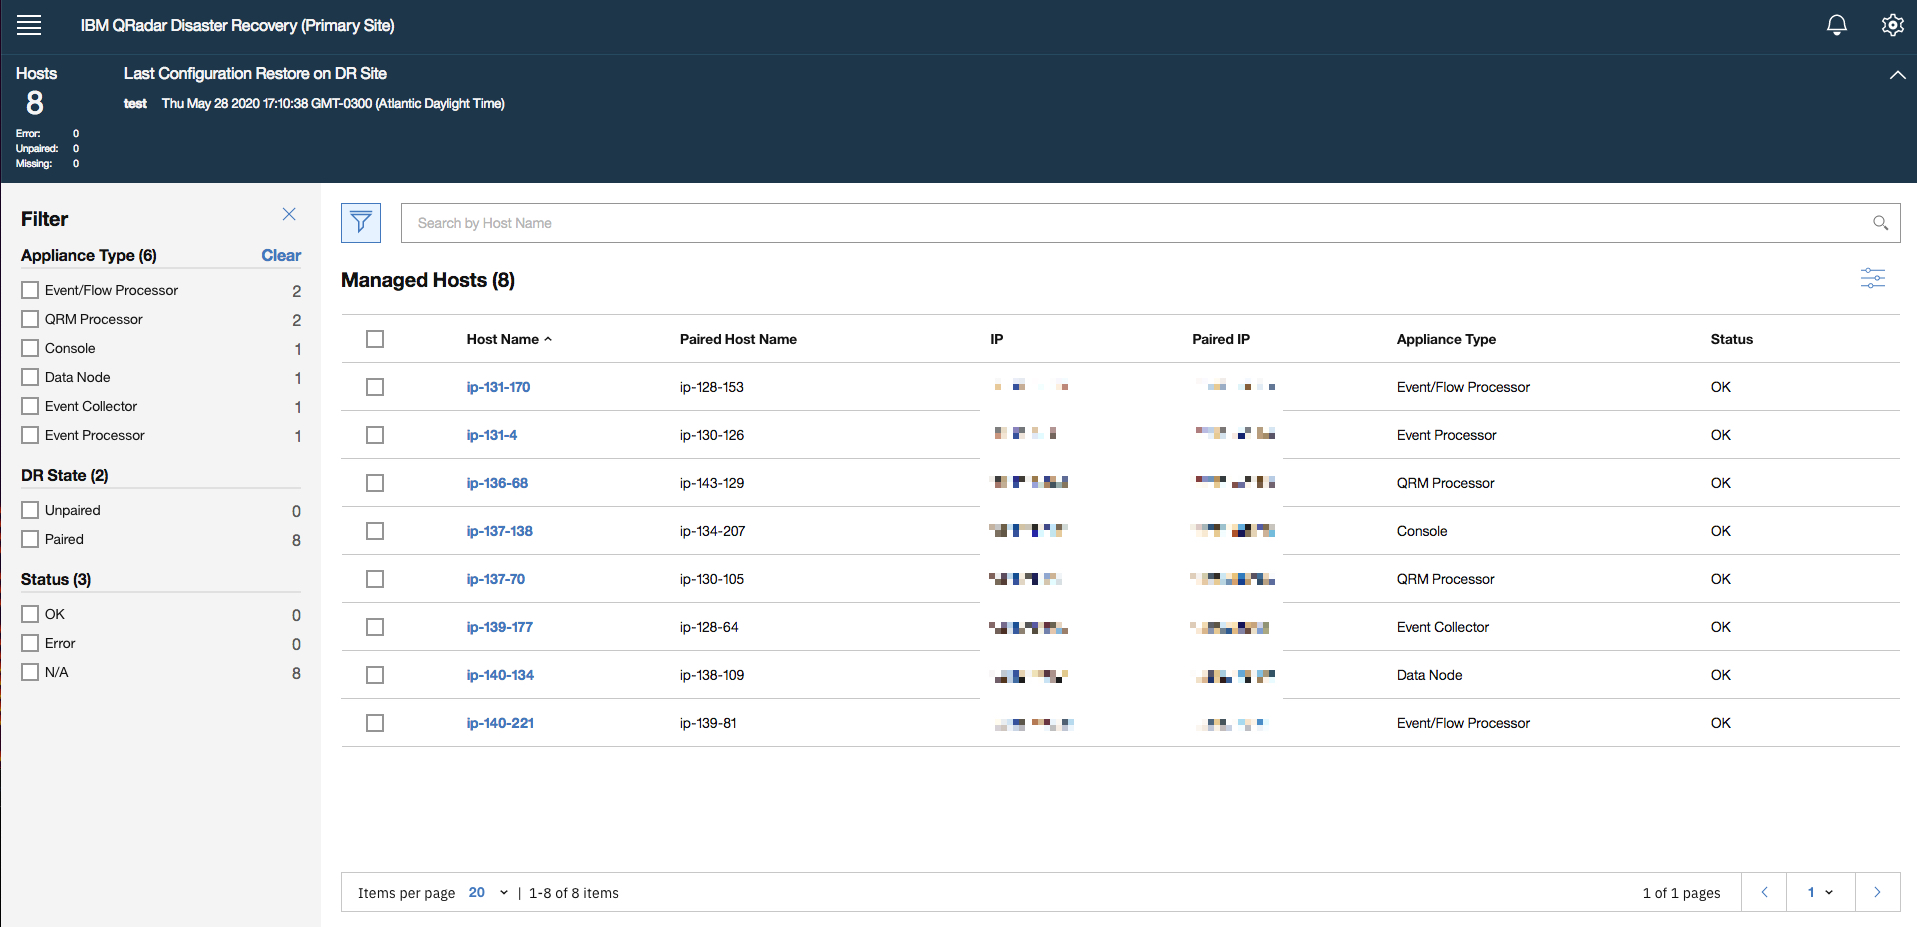The image size is (1917, 927).
Task: Click Appliance Type column header
Action: [x=1446, y=339]
